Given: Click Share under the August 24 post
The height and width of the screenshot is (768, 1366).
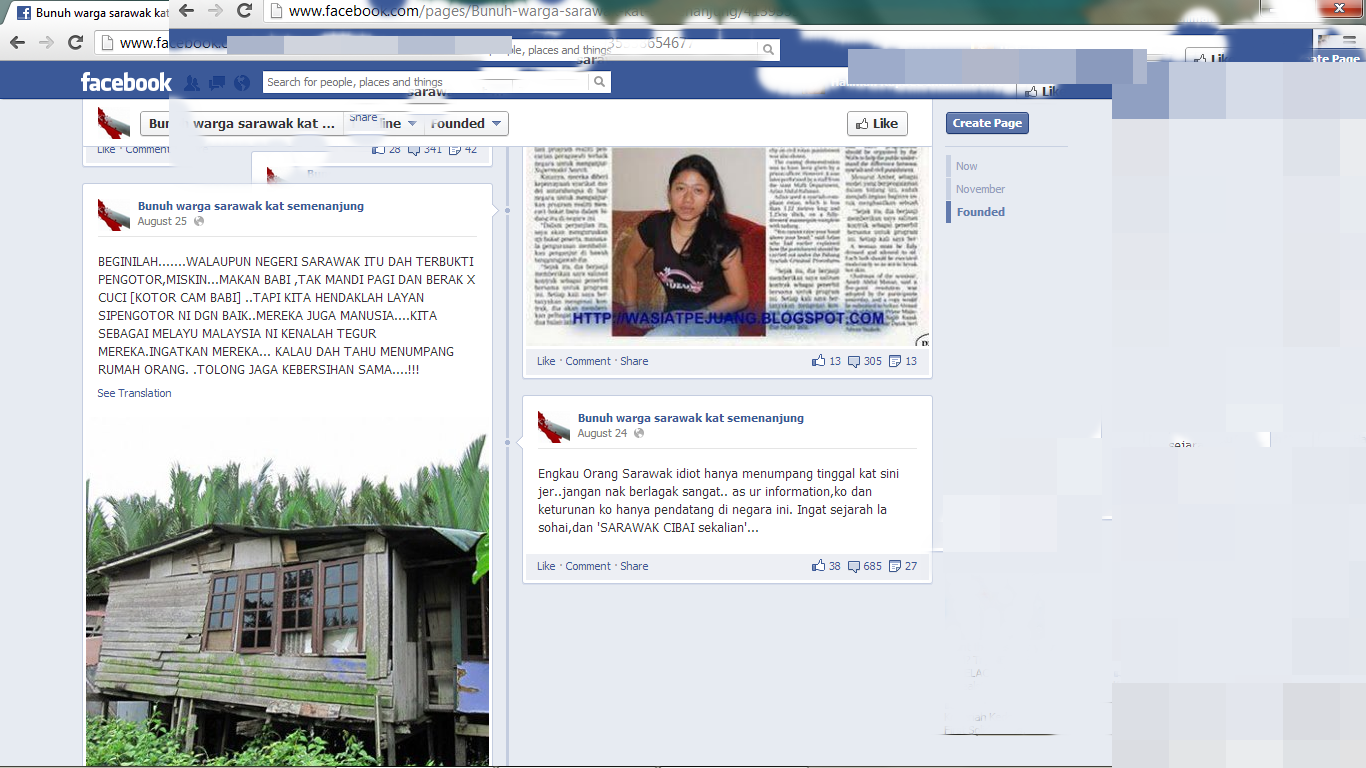Looking at the screenshot, I should (634, 566).
